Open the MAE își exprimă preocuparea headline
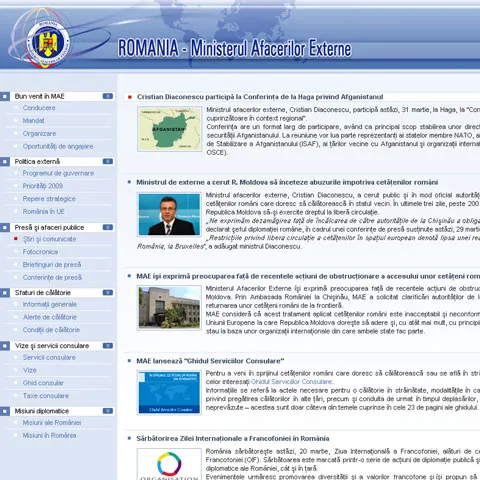 click(x=308, y=277)
